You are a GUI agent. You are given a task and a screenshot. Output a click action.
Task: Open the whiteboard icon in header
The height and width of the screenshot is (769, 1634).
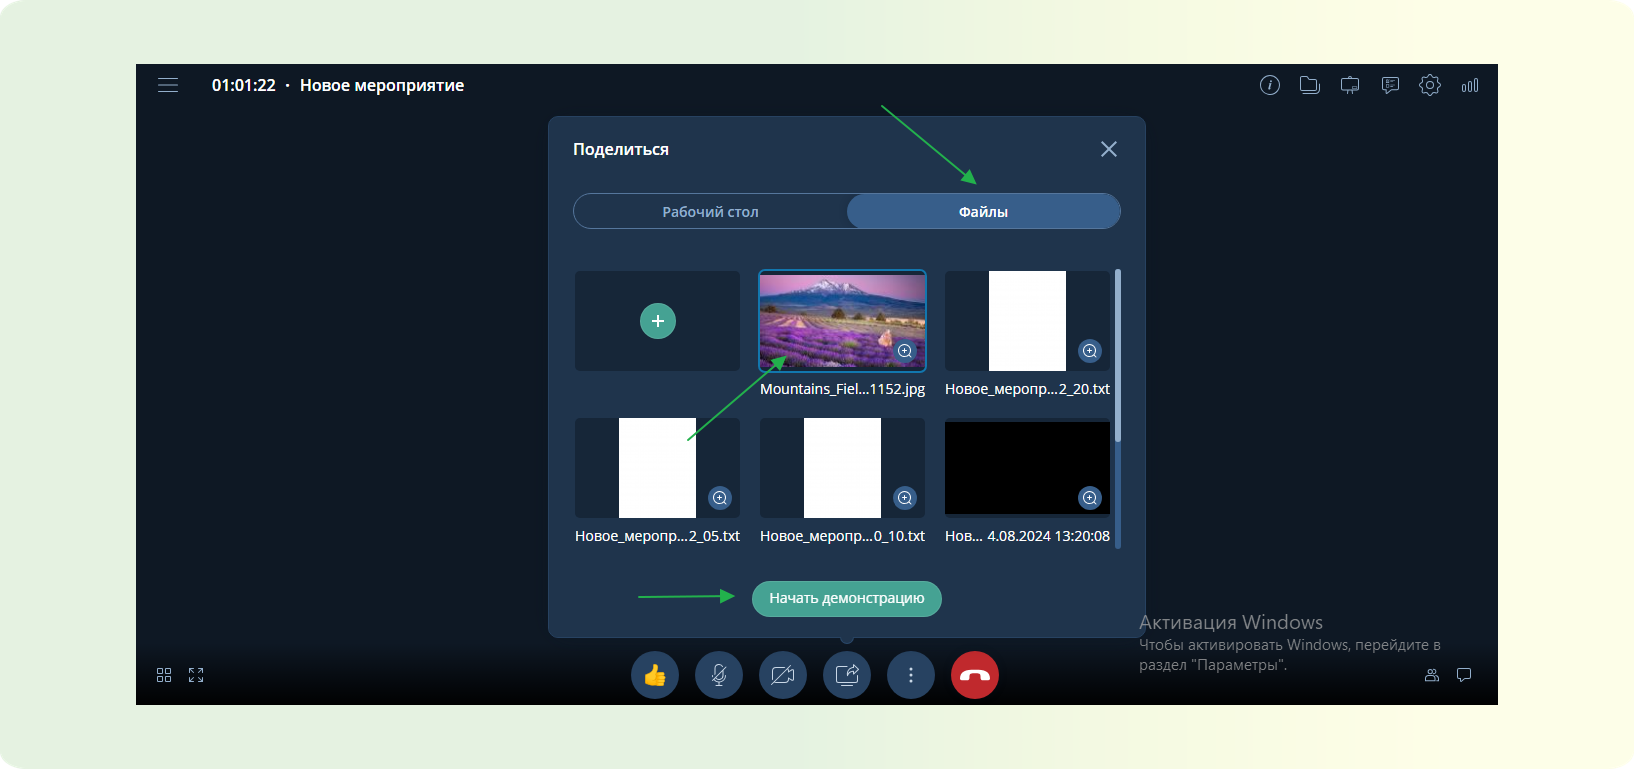(1350, 85)
